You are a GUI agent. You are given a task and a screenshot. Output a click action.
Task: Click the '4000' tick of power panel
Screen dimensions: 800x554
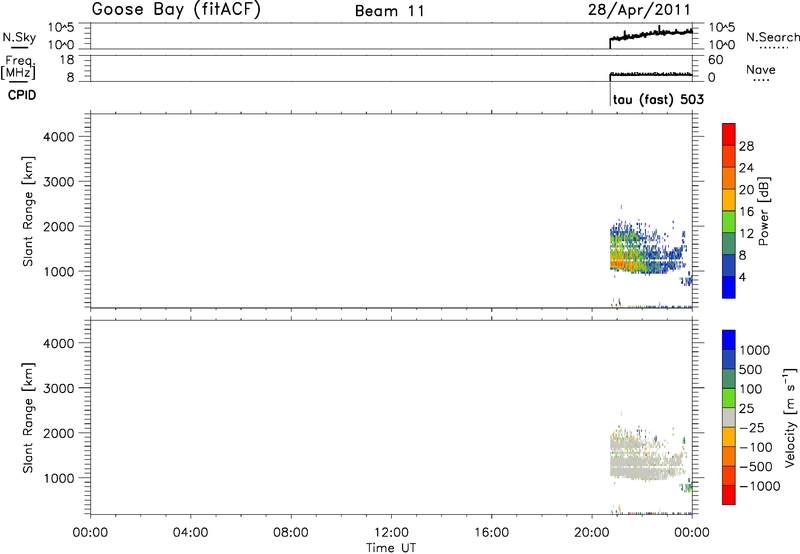pos(59,137)
